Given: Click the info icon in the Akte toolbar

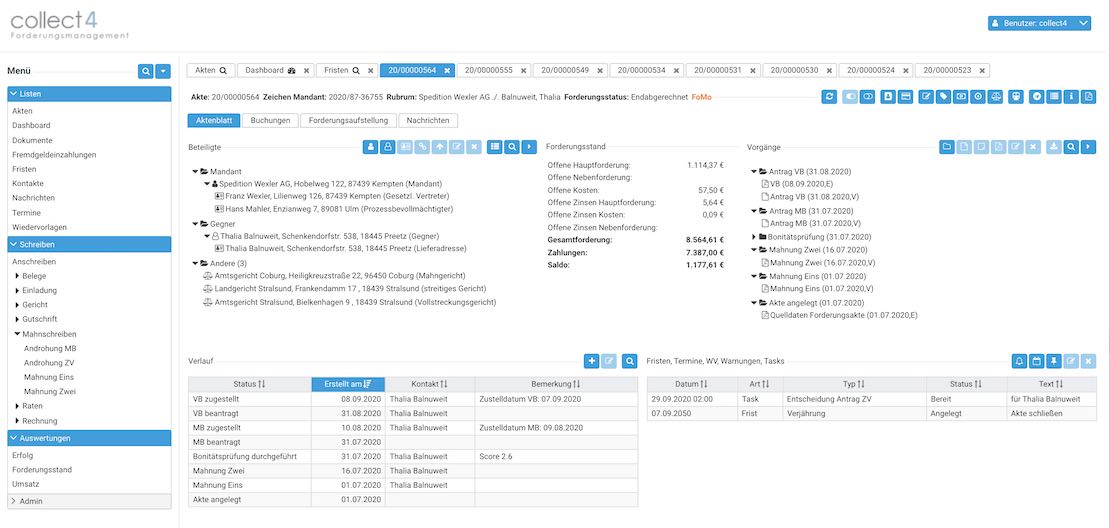Looking at the screenshot, I should click(1071, 97).
